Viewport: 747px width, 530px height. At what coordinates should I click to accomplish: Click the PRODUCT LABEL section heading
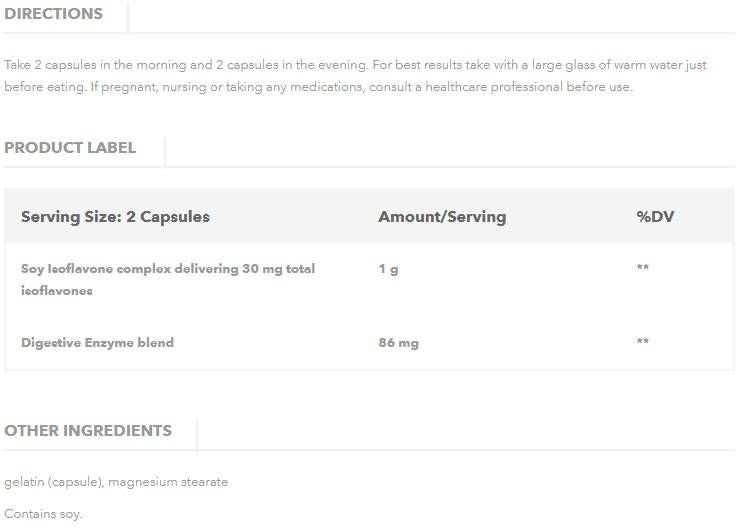click(70, 148)
